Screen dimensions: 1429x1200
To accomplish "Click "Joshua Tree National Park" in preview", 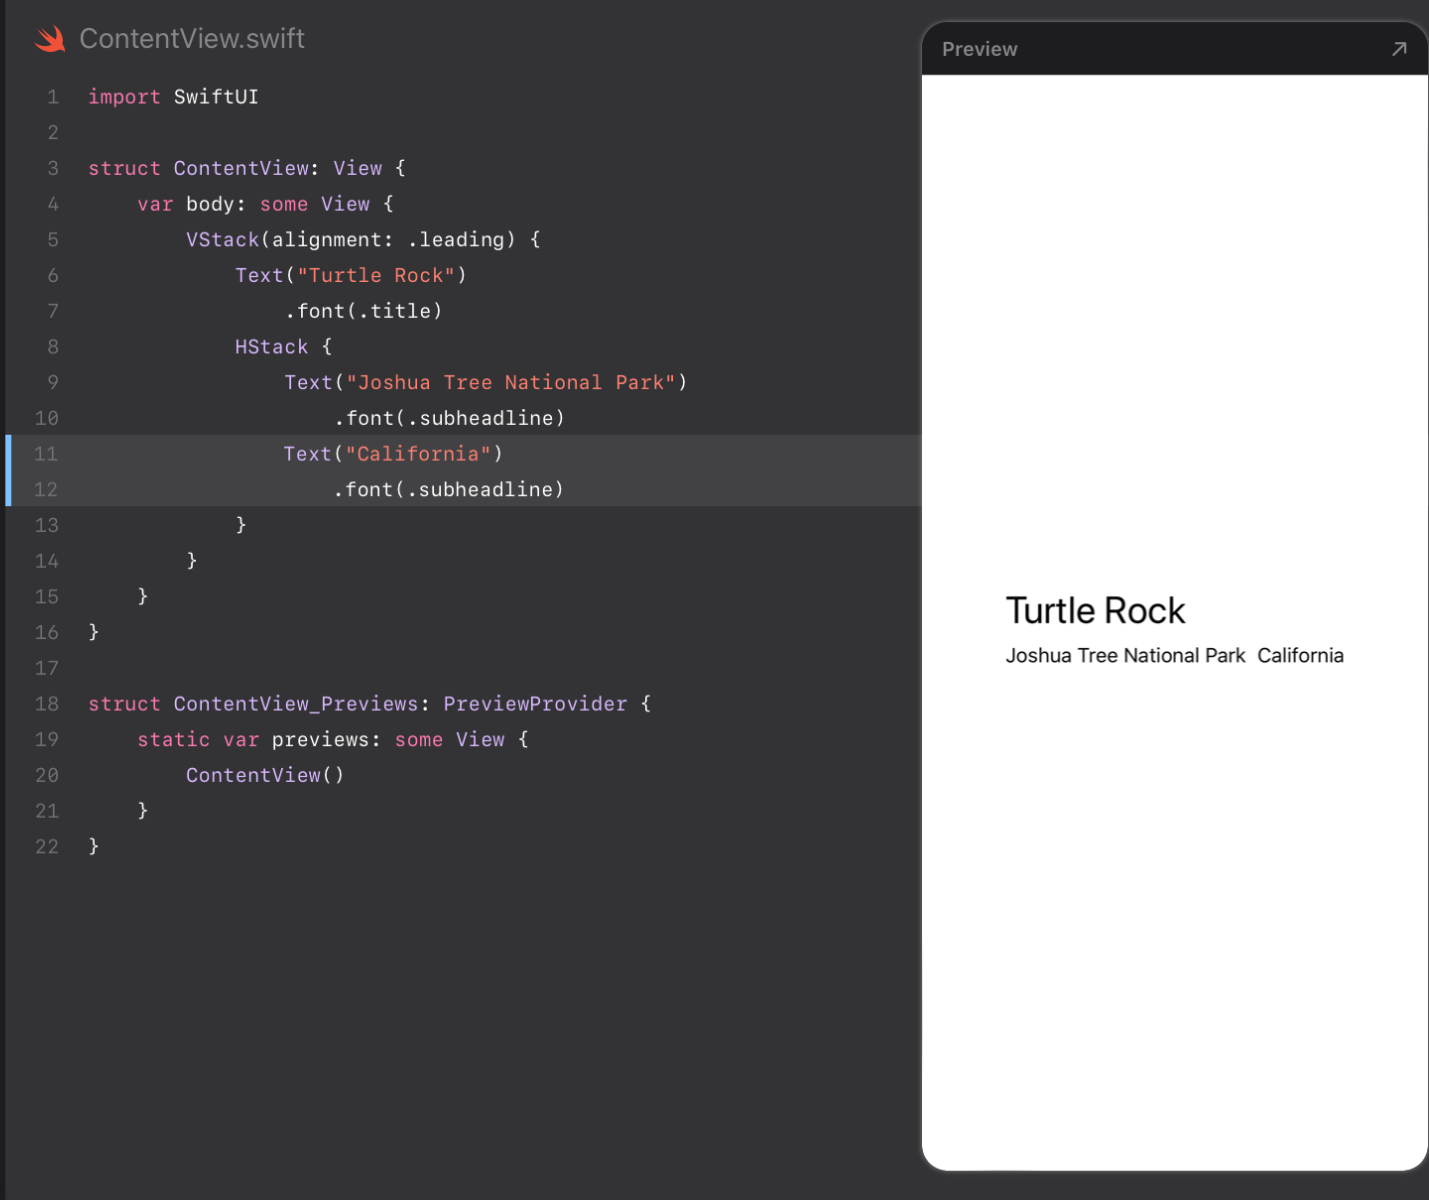I will (1125, 656).
